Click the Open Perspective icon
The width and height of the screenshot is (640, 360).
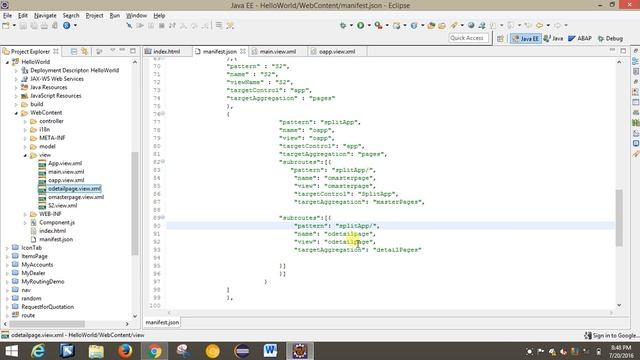click(x=500, y=38)
